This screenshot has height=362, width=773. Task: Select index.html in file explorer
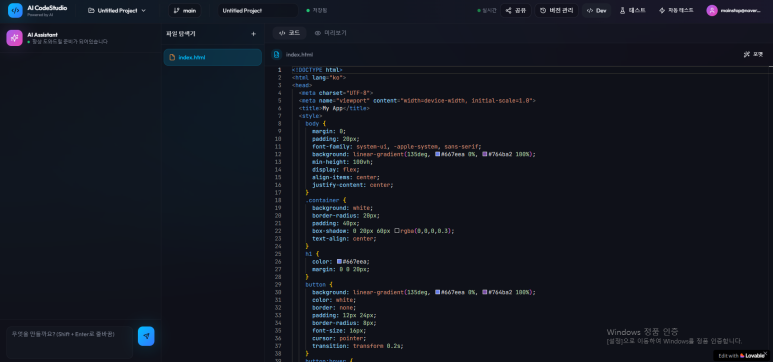click(212, 57)
